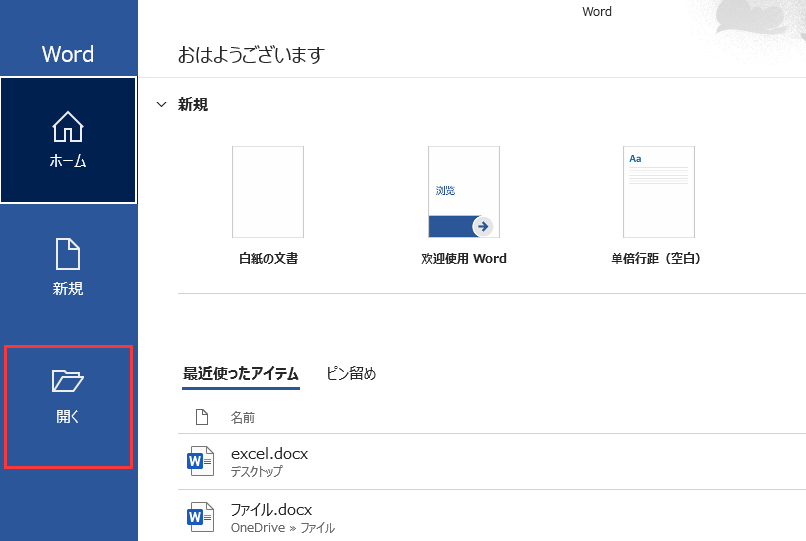The height and width of the screenshot is (541, 806).
Task: Open the 欢迎使用 Word template
Action: point(464,192)
